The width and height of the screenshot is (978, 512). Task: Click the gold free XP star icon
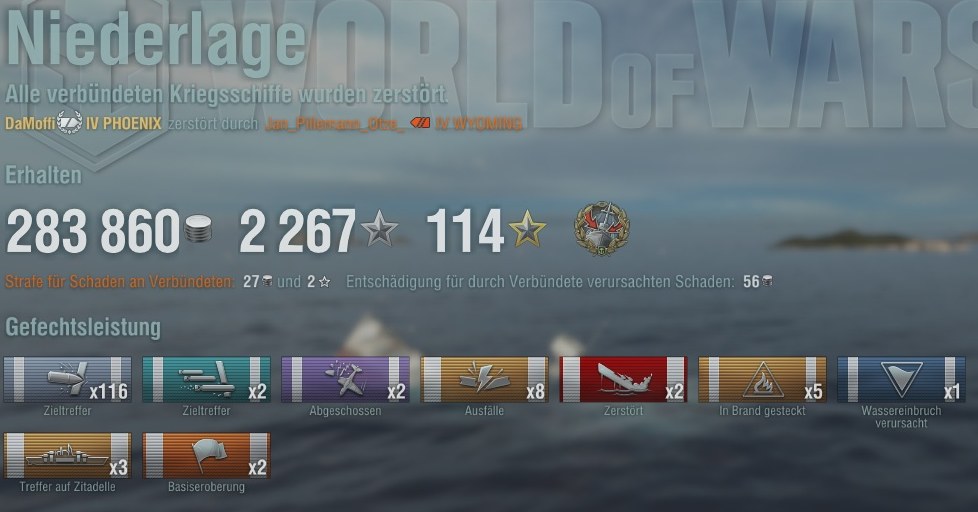coord(527,228)
